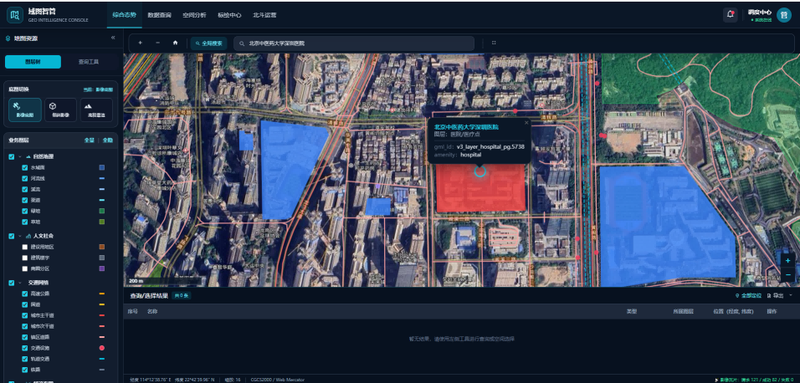Collapse the 人文社会 layer group
The image size is (800, 383).
click(x=20, y=236)
